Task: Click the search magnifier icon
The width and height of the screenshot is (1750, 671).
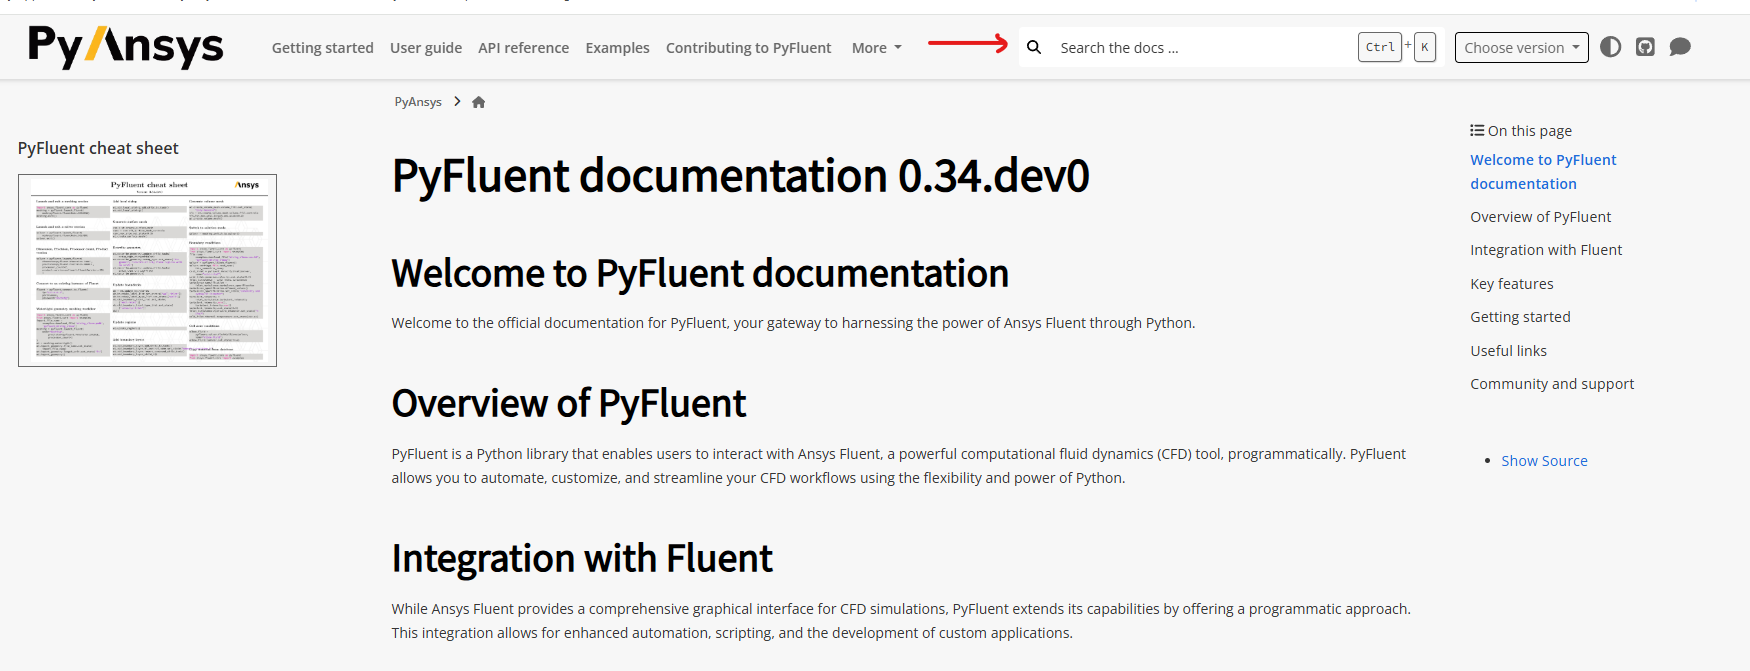Action: coord(1034,47)
